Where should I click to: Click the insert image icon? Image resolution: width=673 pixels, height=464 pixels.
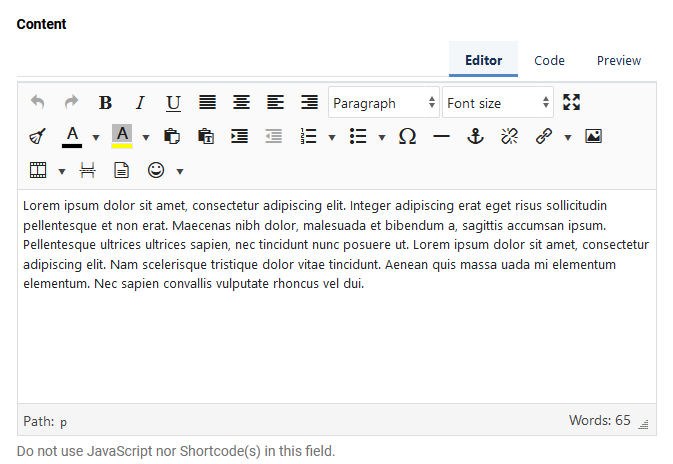coord(593,136)
